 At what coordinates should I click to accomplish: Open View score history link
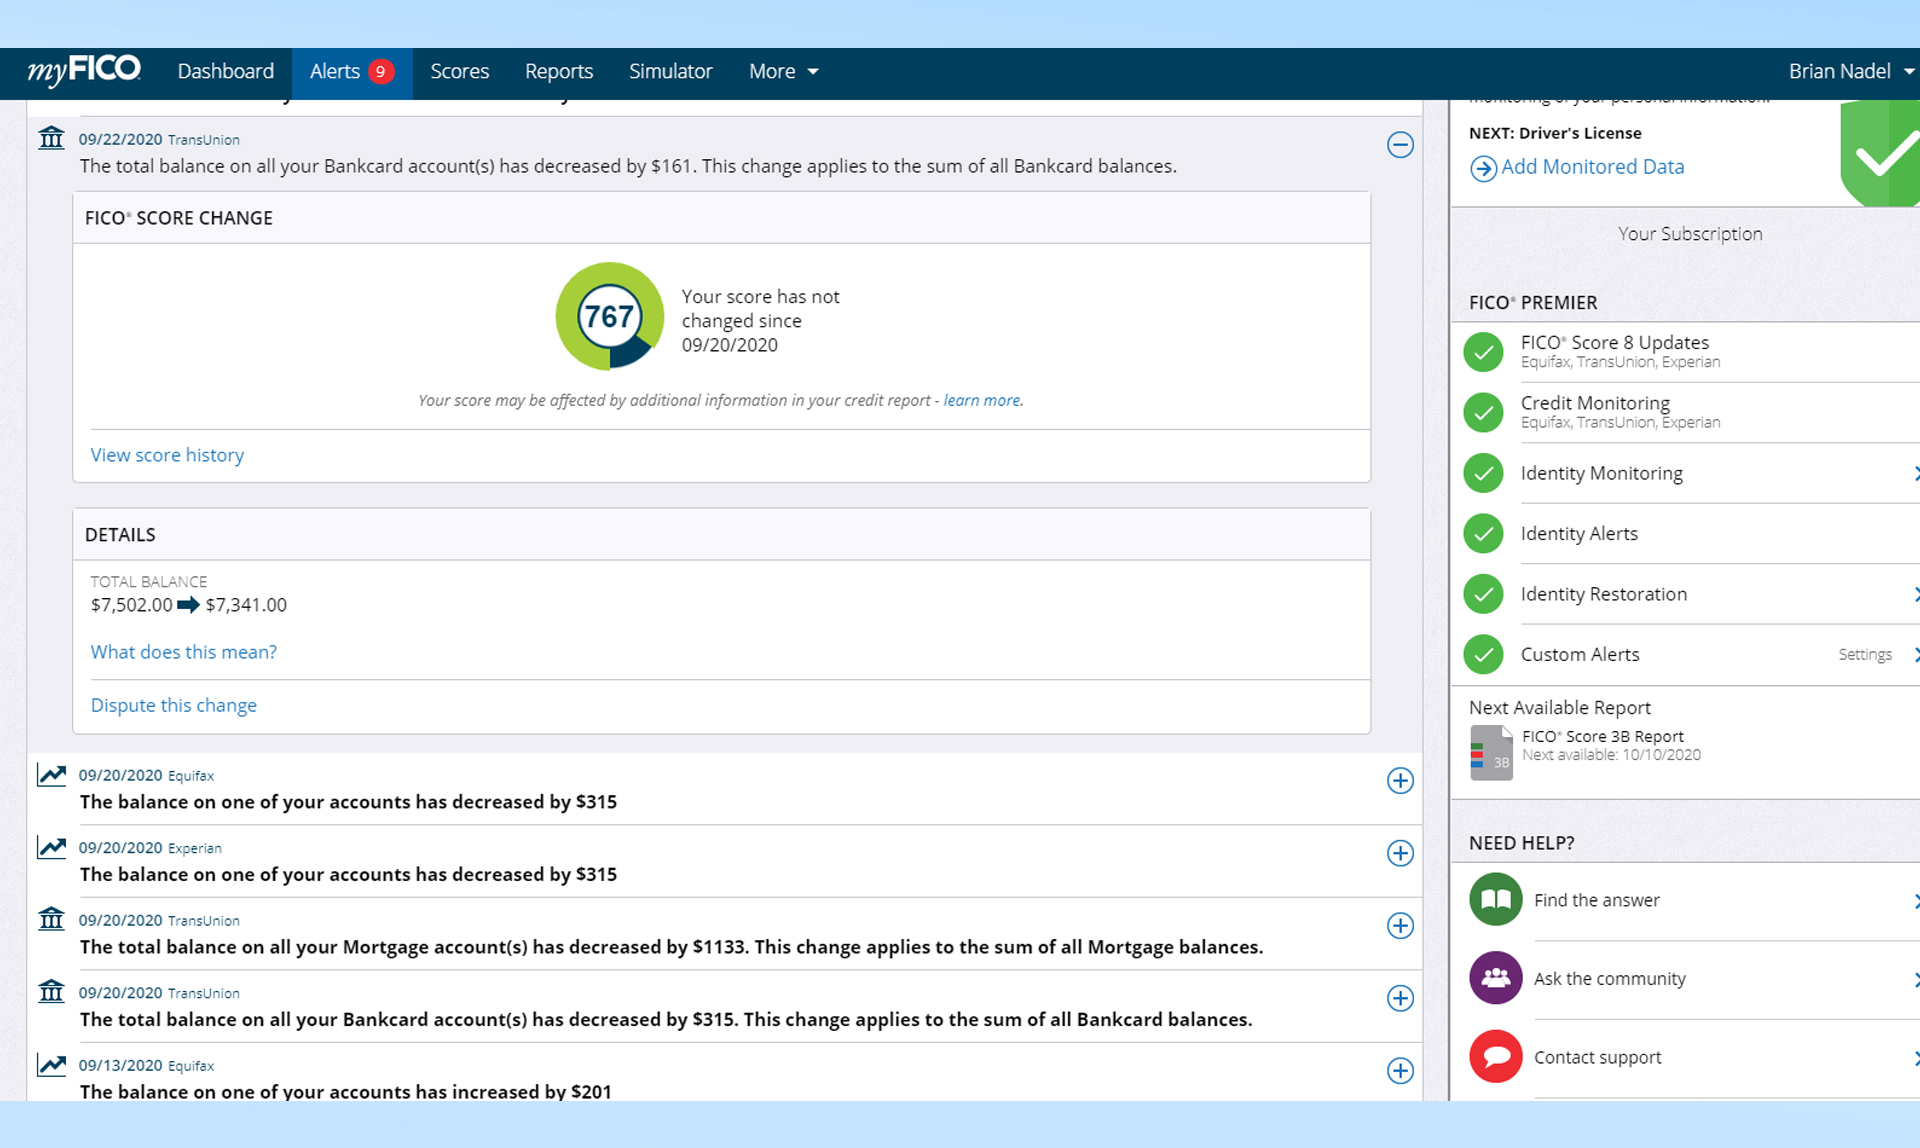coord(167,455)
